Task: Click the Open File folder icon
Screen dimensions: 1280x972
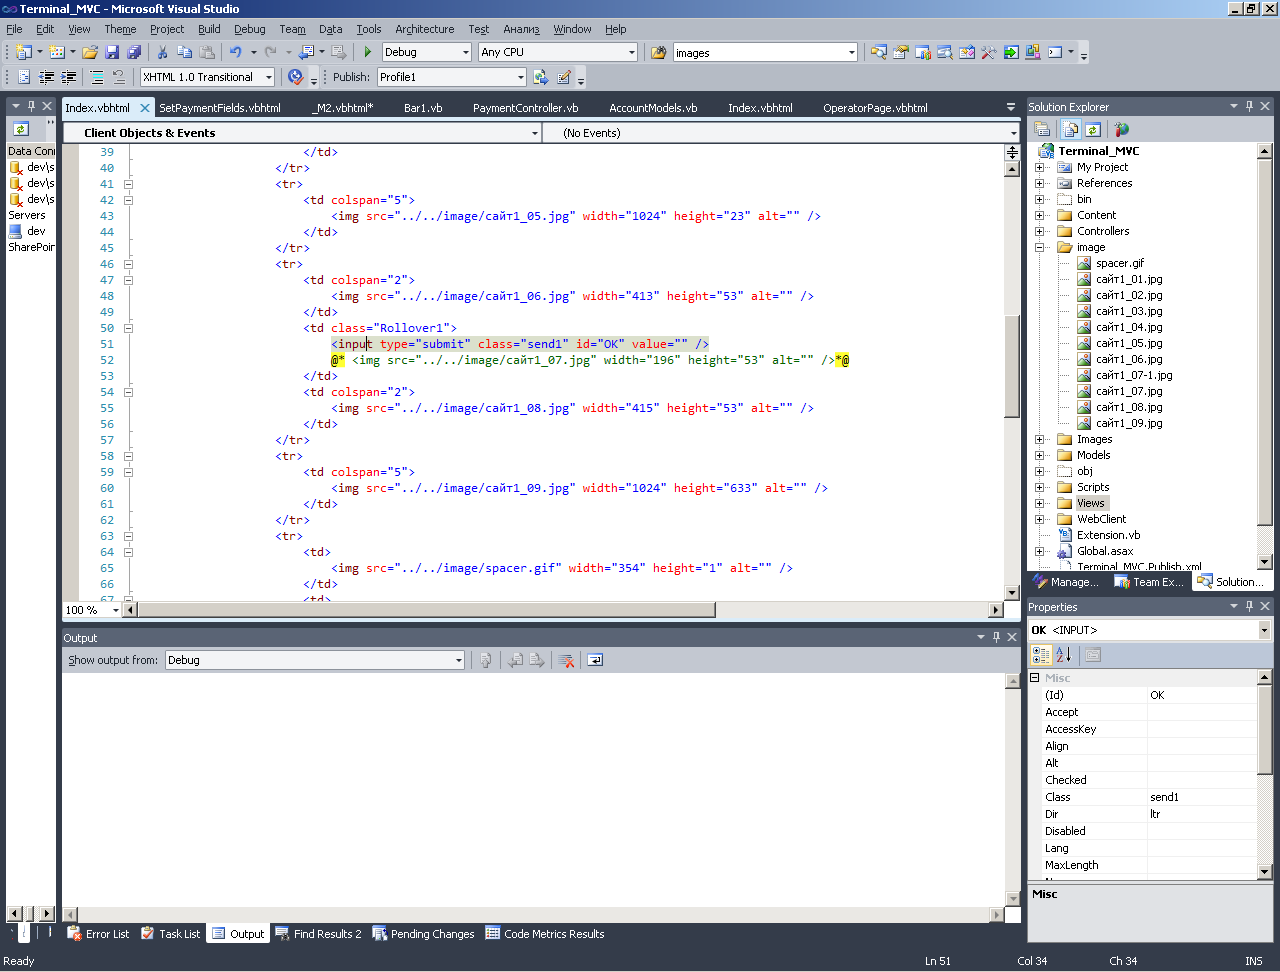Action: point(90,52)
